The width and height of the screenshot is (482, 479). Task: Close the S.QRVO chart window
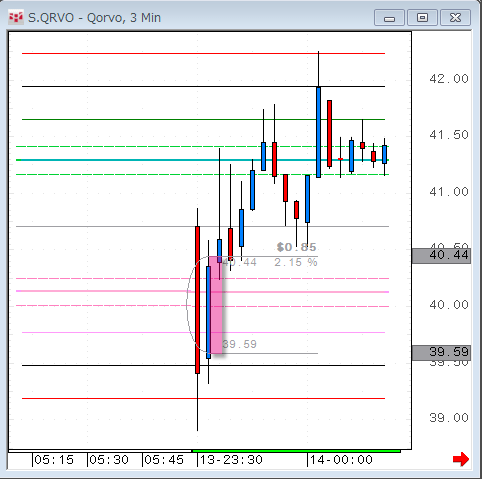pyautogui.click(x=455, y=18)
